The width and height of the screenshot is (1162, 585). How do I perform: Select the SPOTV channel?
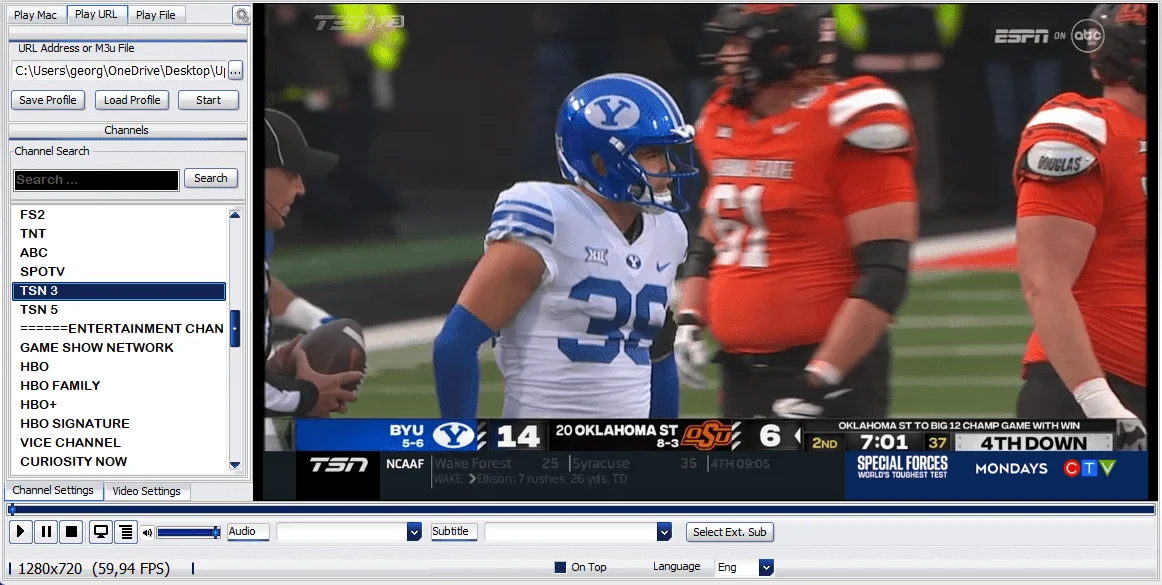[x=119, y=271]
